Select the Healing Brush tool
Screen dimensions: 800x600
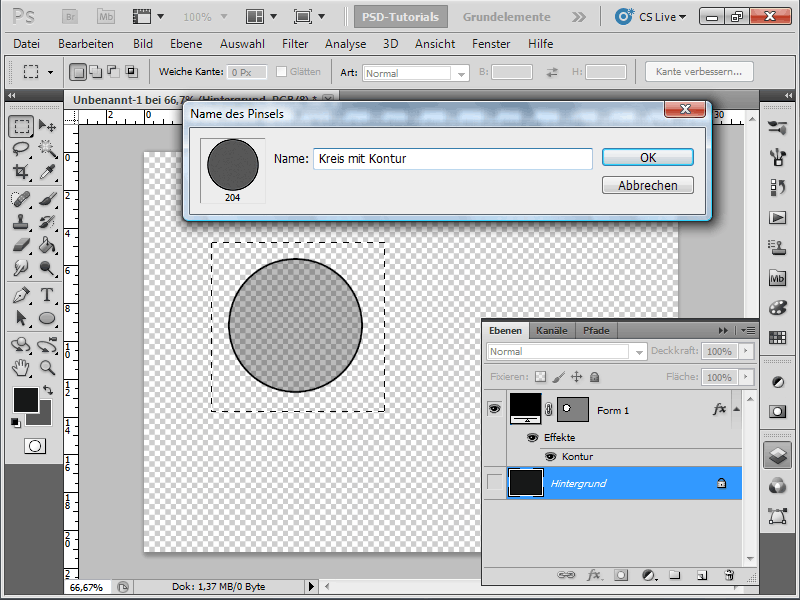pos(21,199)
